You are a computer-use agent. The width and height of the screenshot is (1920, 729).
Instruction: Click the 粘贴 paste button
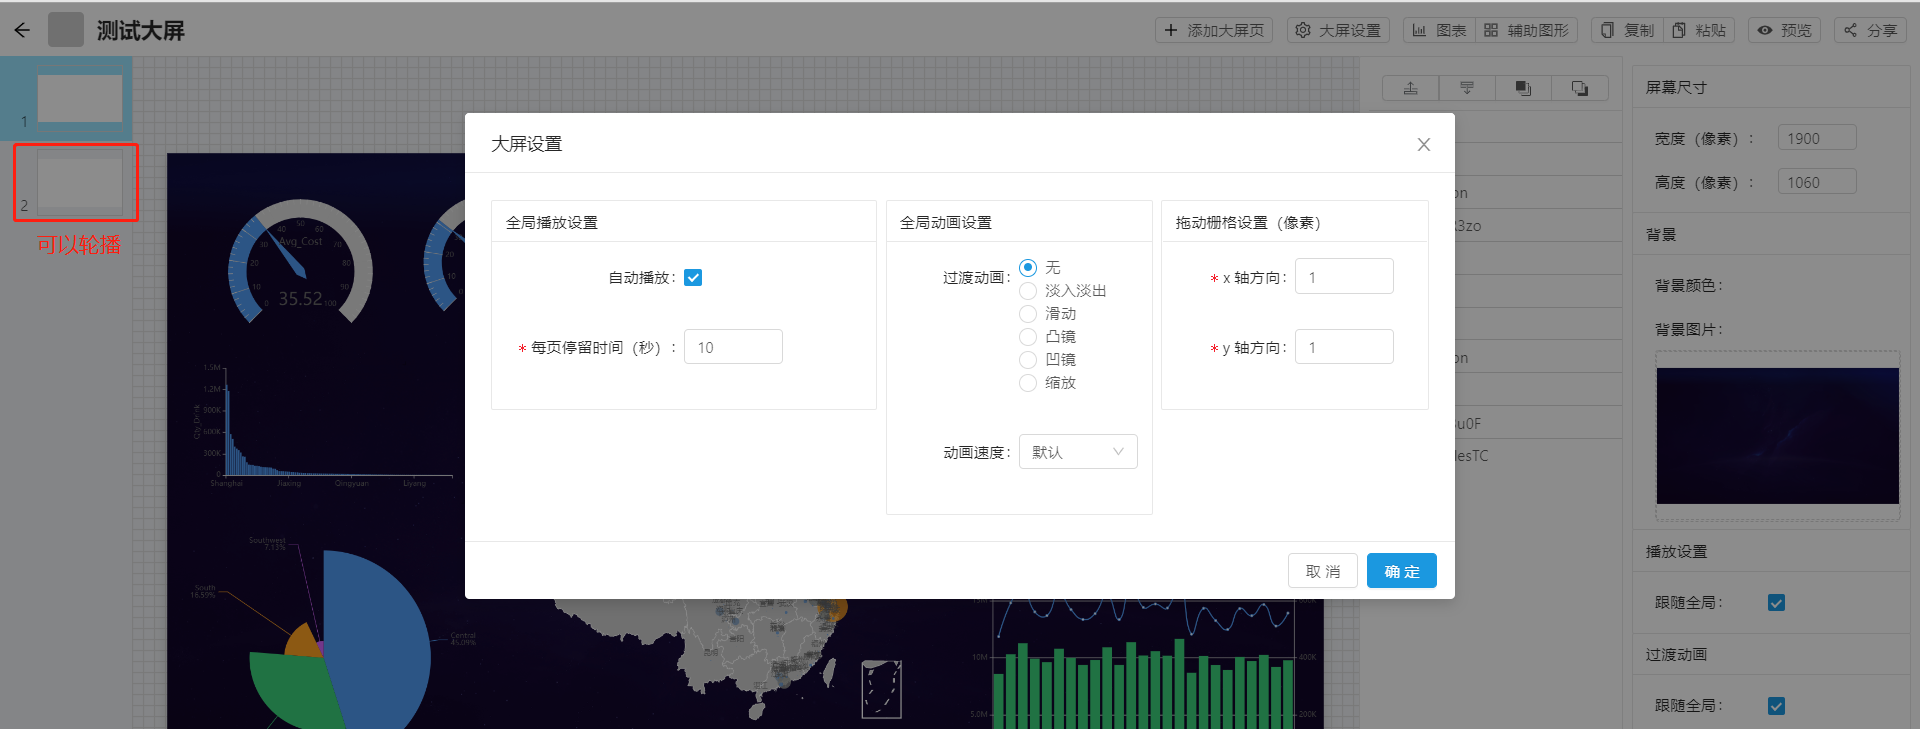(x=1699, y=30)
